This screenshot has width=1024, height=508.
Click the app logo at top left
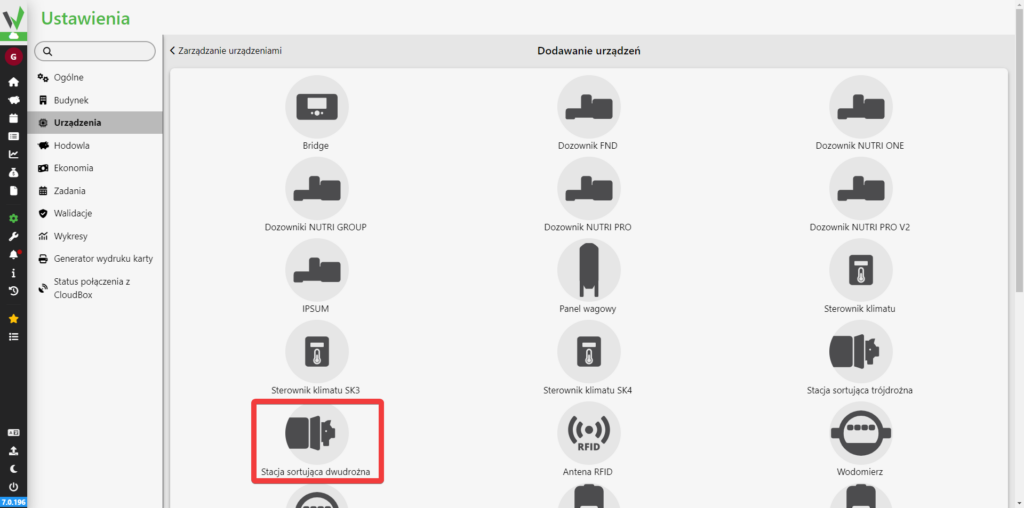click(13, 20)
